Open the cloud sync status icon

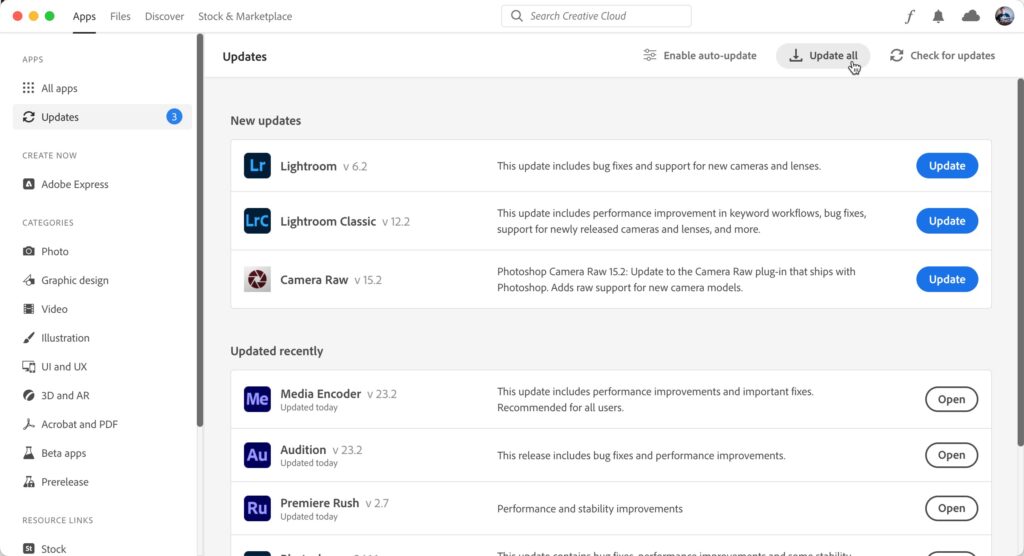[970, 16]
